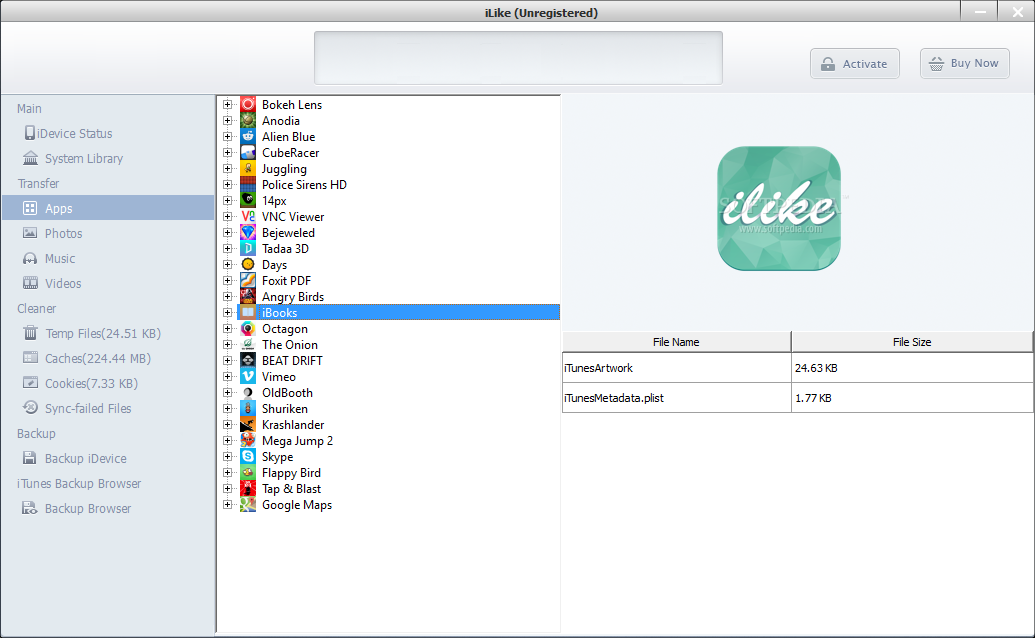The image size is (1035, 638).
Task: Expand the Skype tree node
Action: (x=228, y=457)
